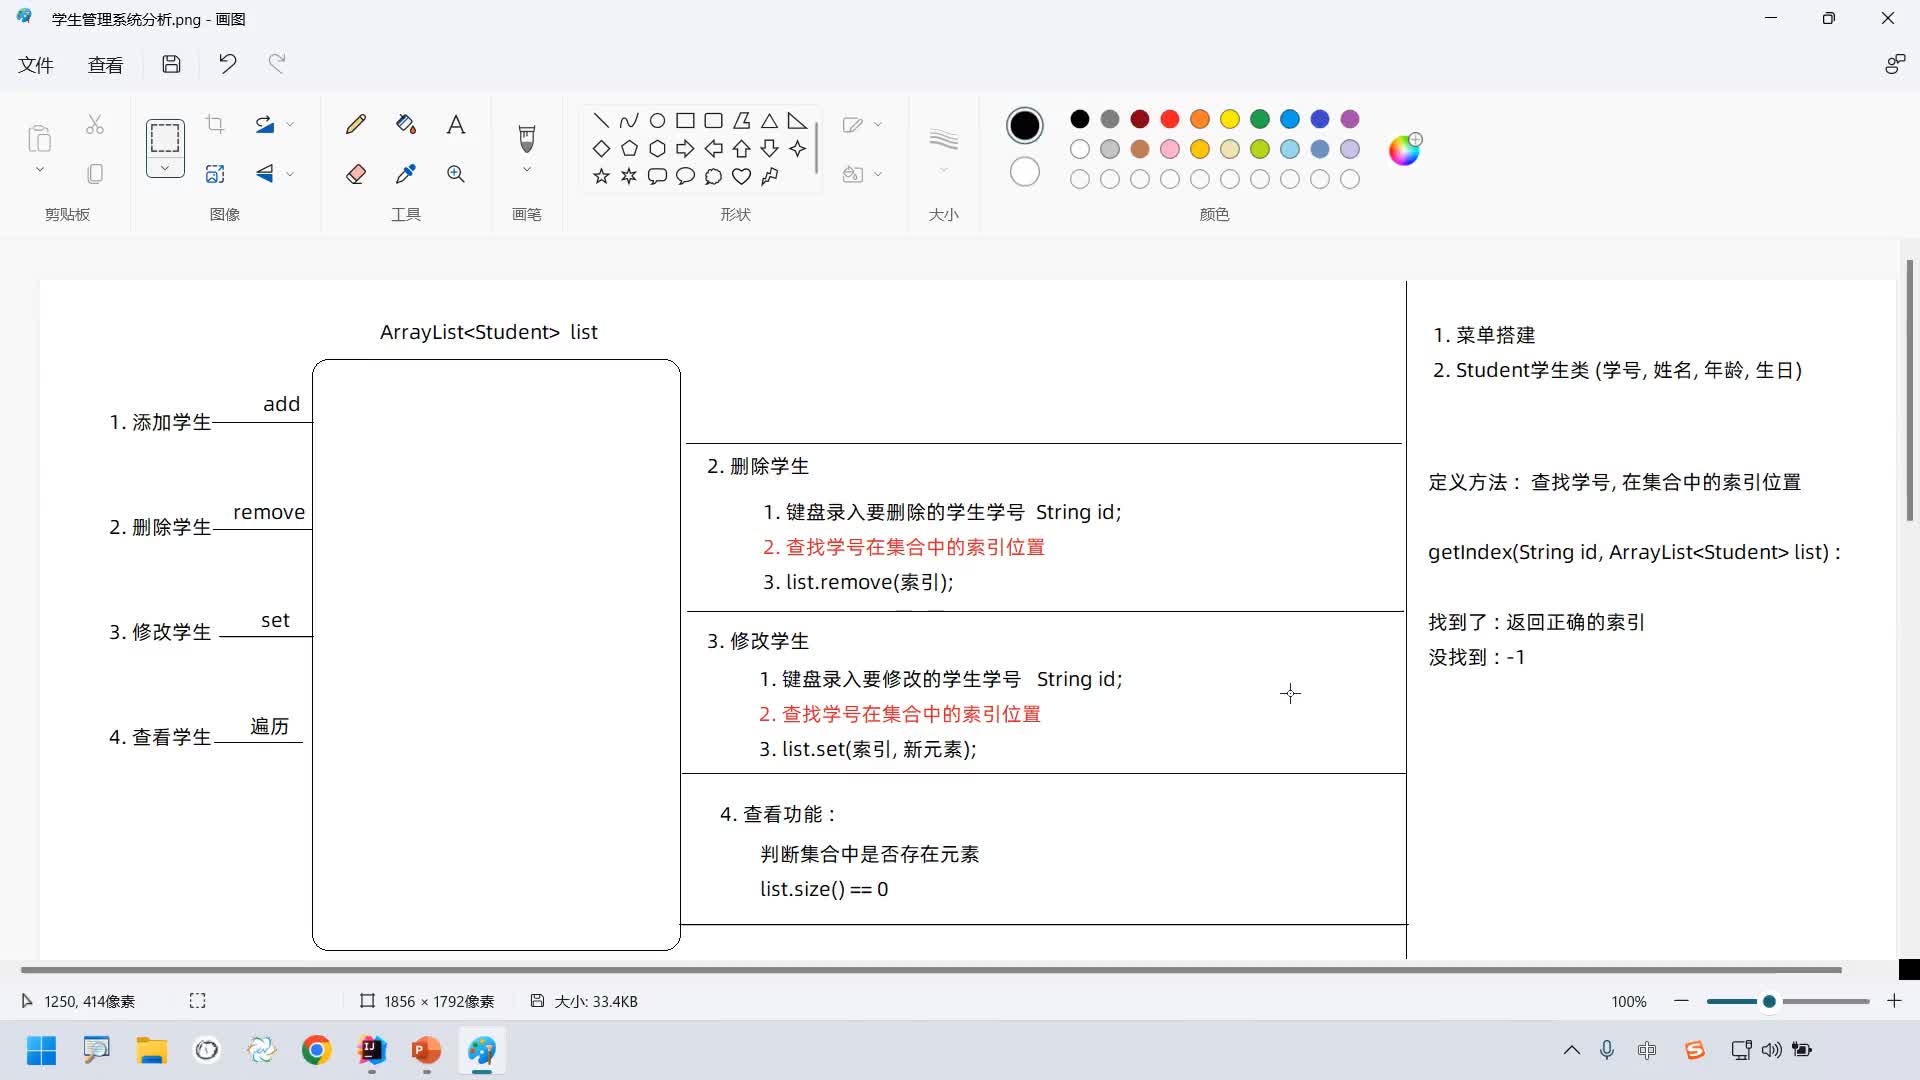Viewport: 1920px width, 1080px height.
Task: Pick the purple color swatch
Action: coord(1350,119)
